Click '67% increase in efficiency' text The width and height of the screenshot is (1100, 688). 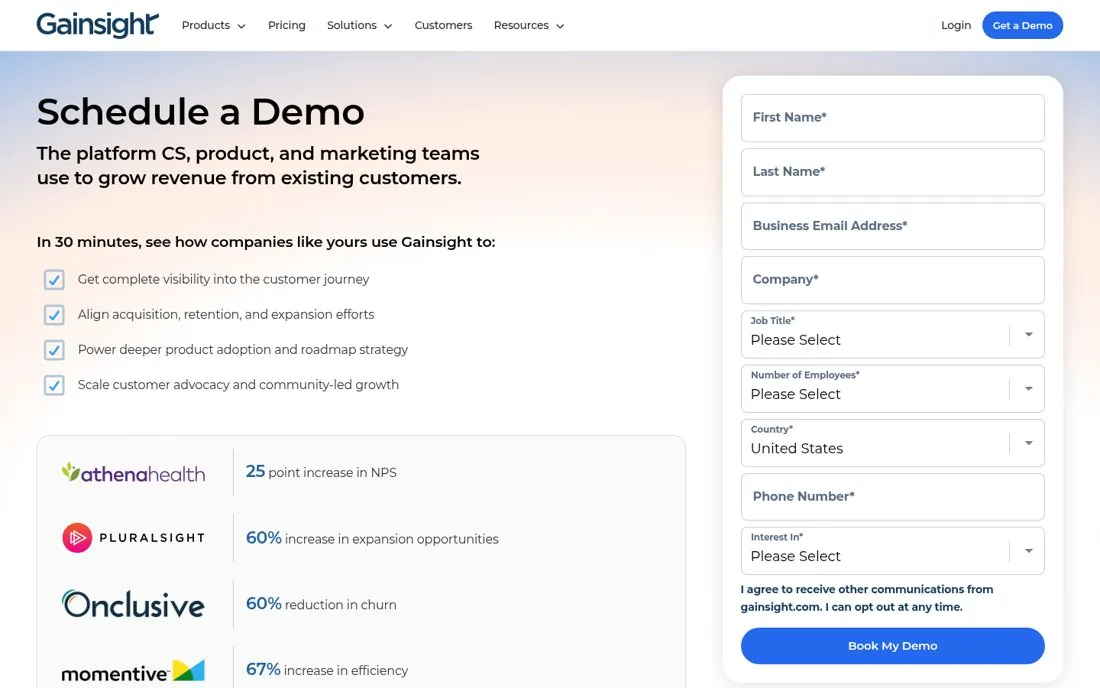click(326, 670)
